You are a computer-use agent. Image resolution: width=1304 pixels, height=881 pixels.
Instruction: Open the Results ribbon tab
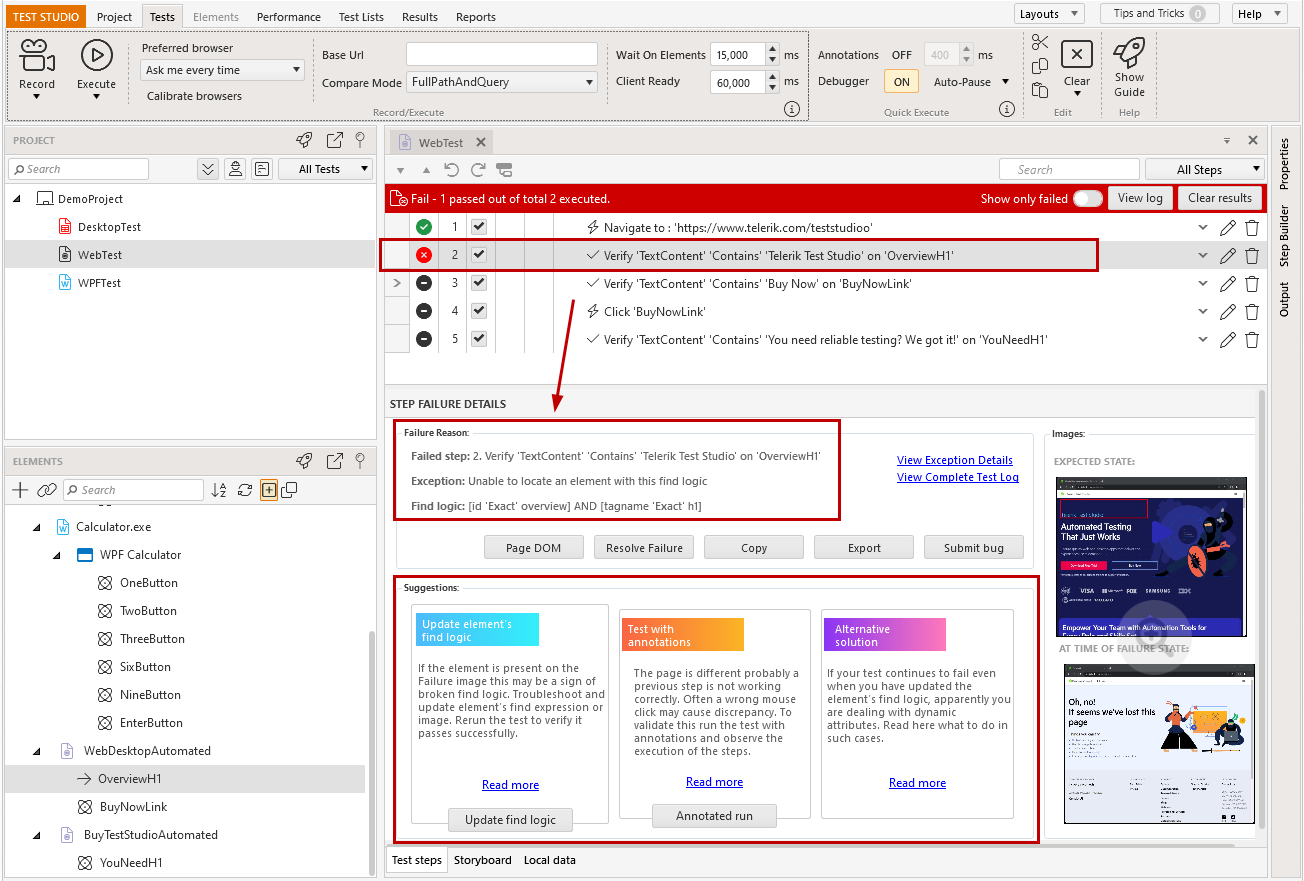420,17
